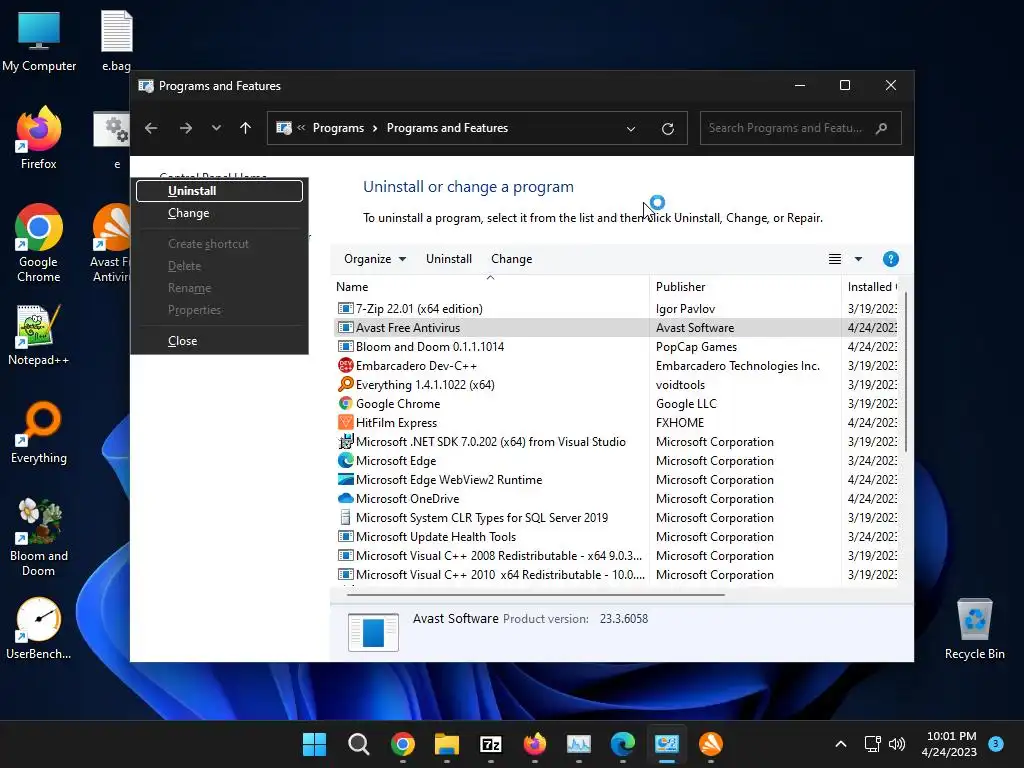Screen dimensions: 1024x768
Task: Open help with the blue question mark icon
Action: [890, 259]
